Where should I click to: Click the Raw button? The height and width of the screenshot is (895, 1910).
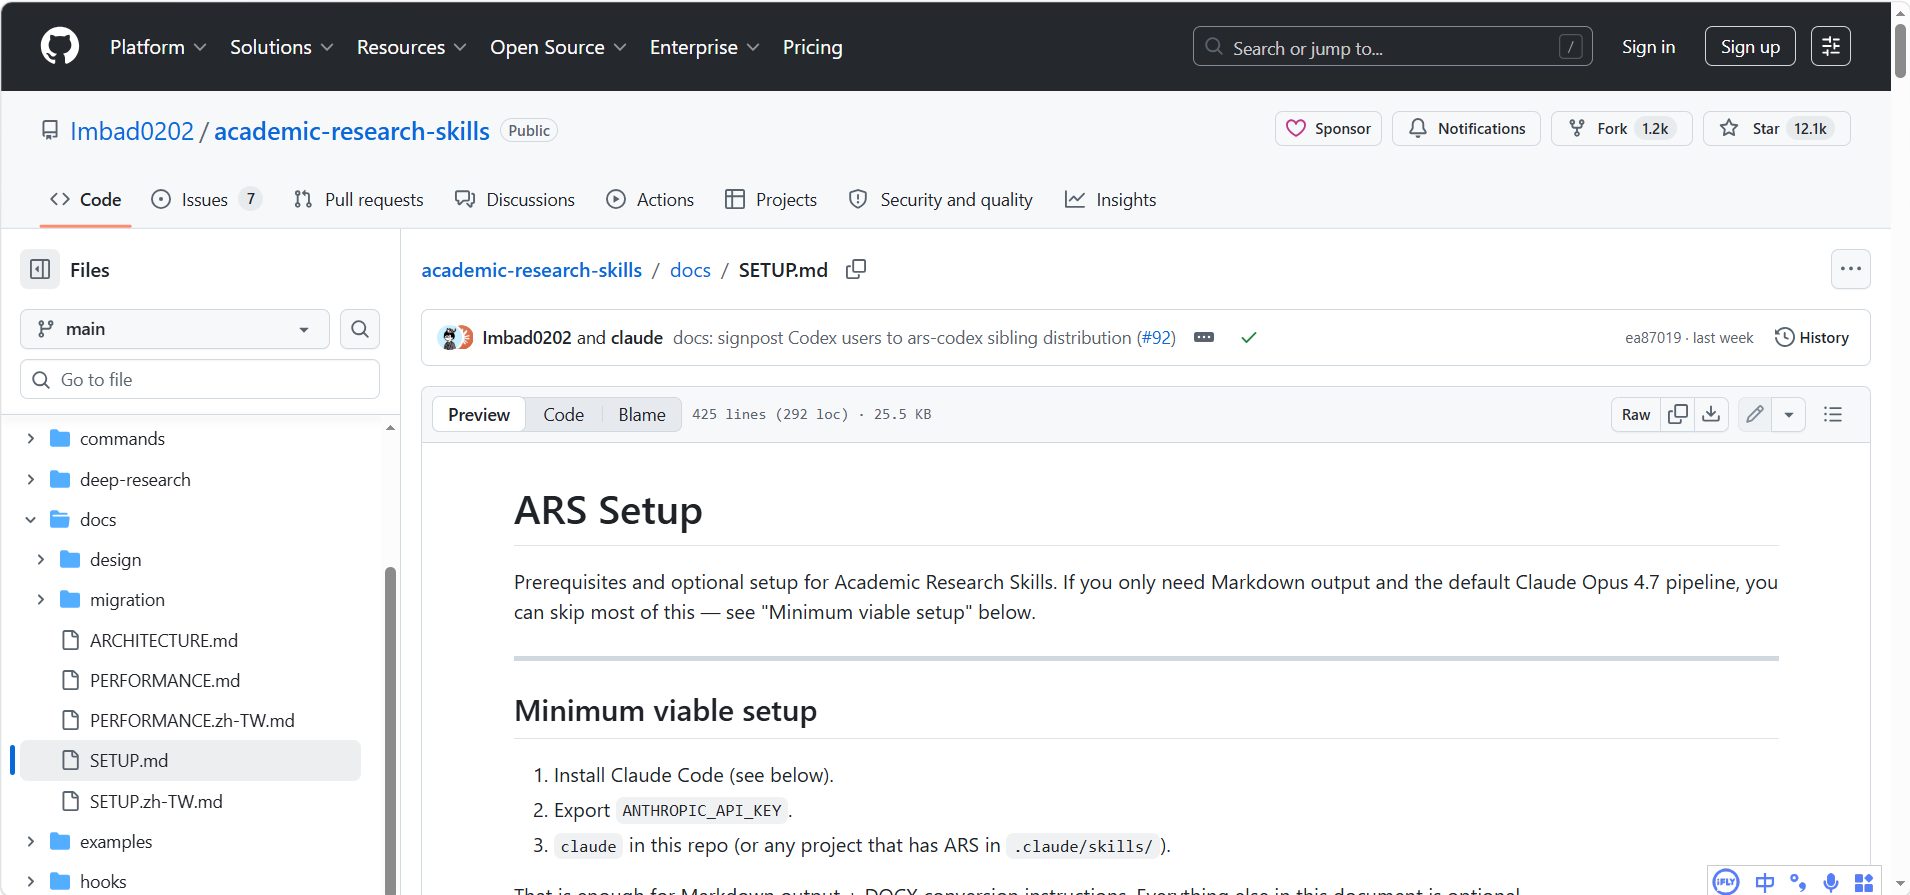click(1636, 414)
